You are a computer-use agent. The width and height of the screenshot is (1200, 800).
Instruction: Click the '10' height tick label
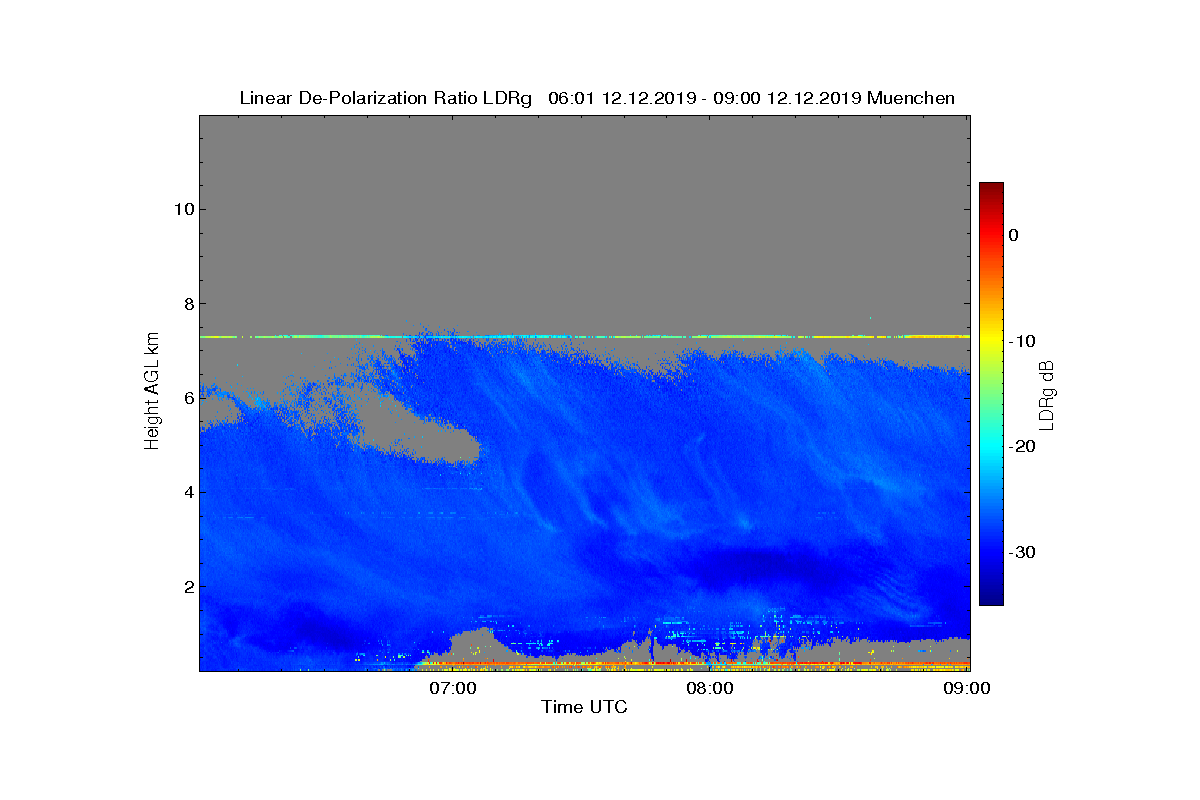pos(182,209)
